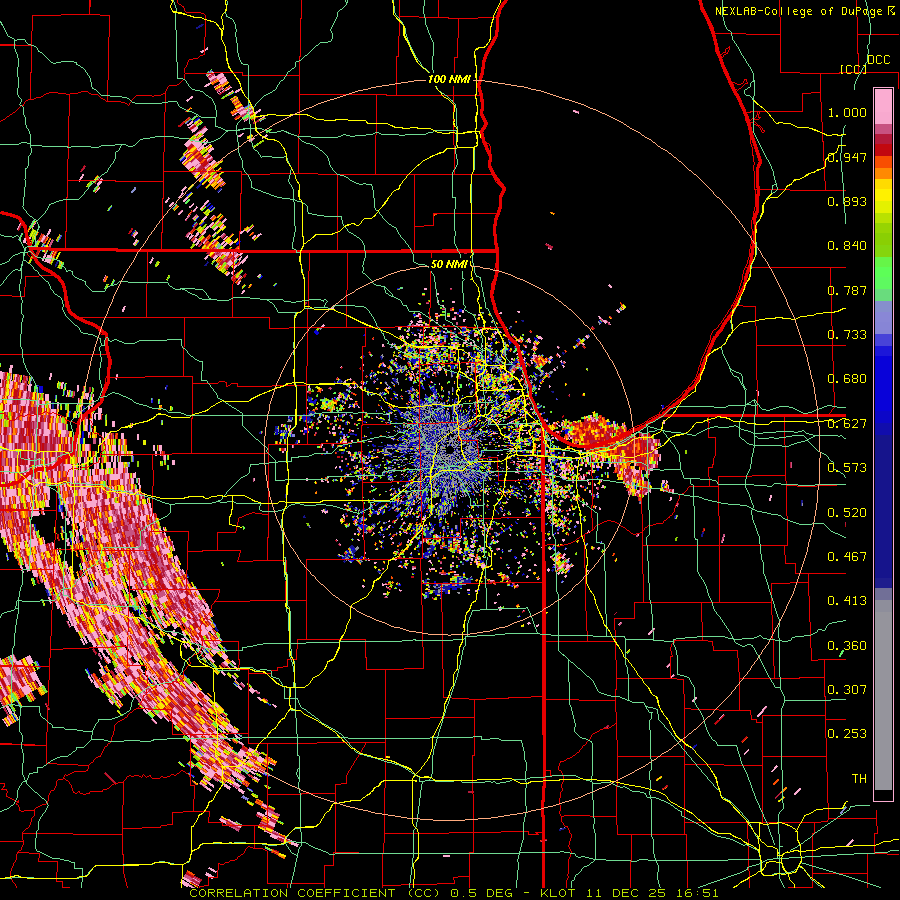Image resolution: width=900 pixels, height=900 pixels.
Task: Click the 100 NMI range ring label
Action: click(x=448, y=79)
